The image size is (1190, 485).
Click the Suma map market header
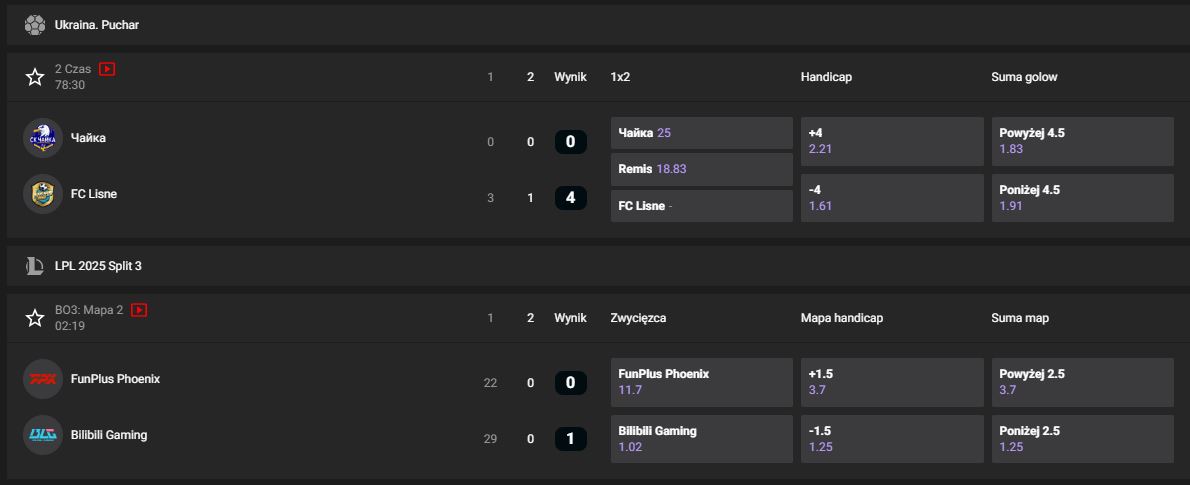(x=1020, y=318)
